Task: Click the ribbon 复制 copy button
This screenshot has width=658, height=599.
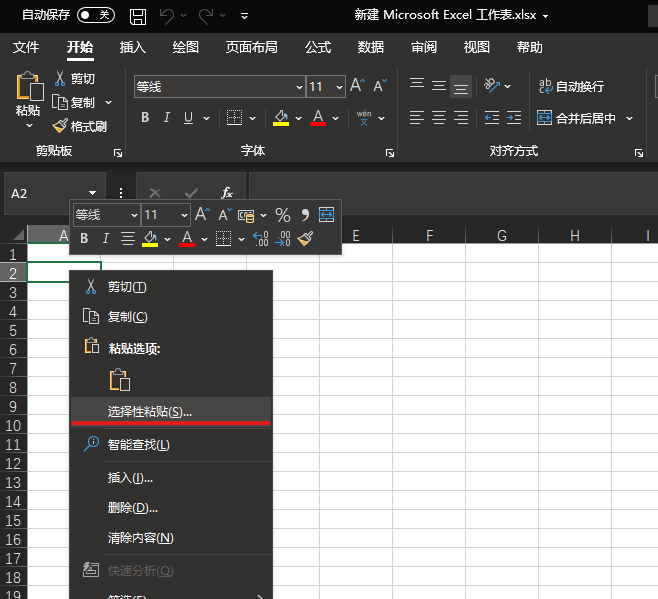Action: [x=73, y=102]
